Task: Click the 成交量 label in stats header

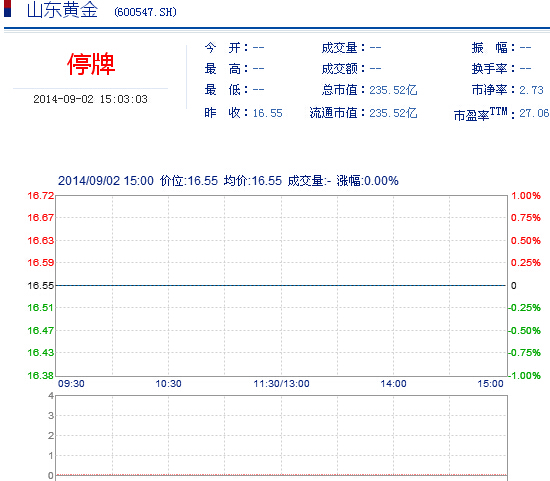Action: [343, 47]
